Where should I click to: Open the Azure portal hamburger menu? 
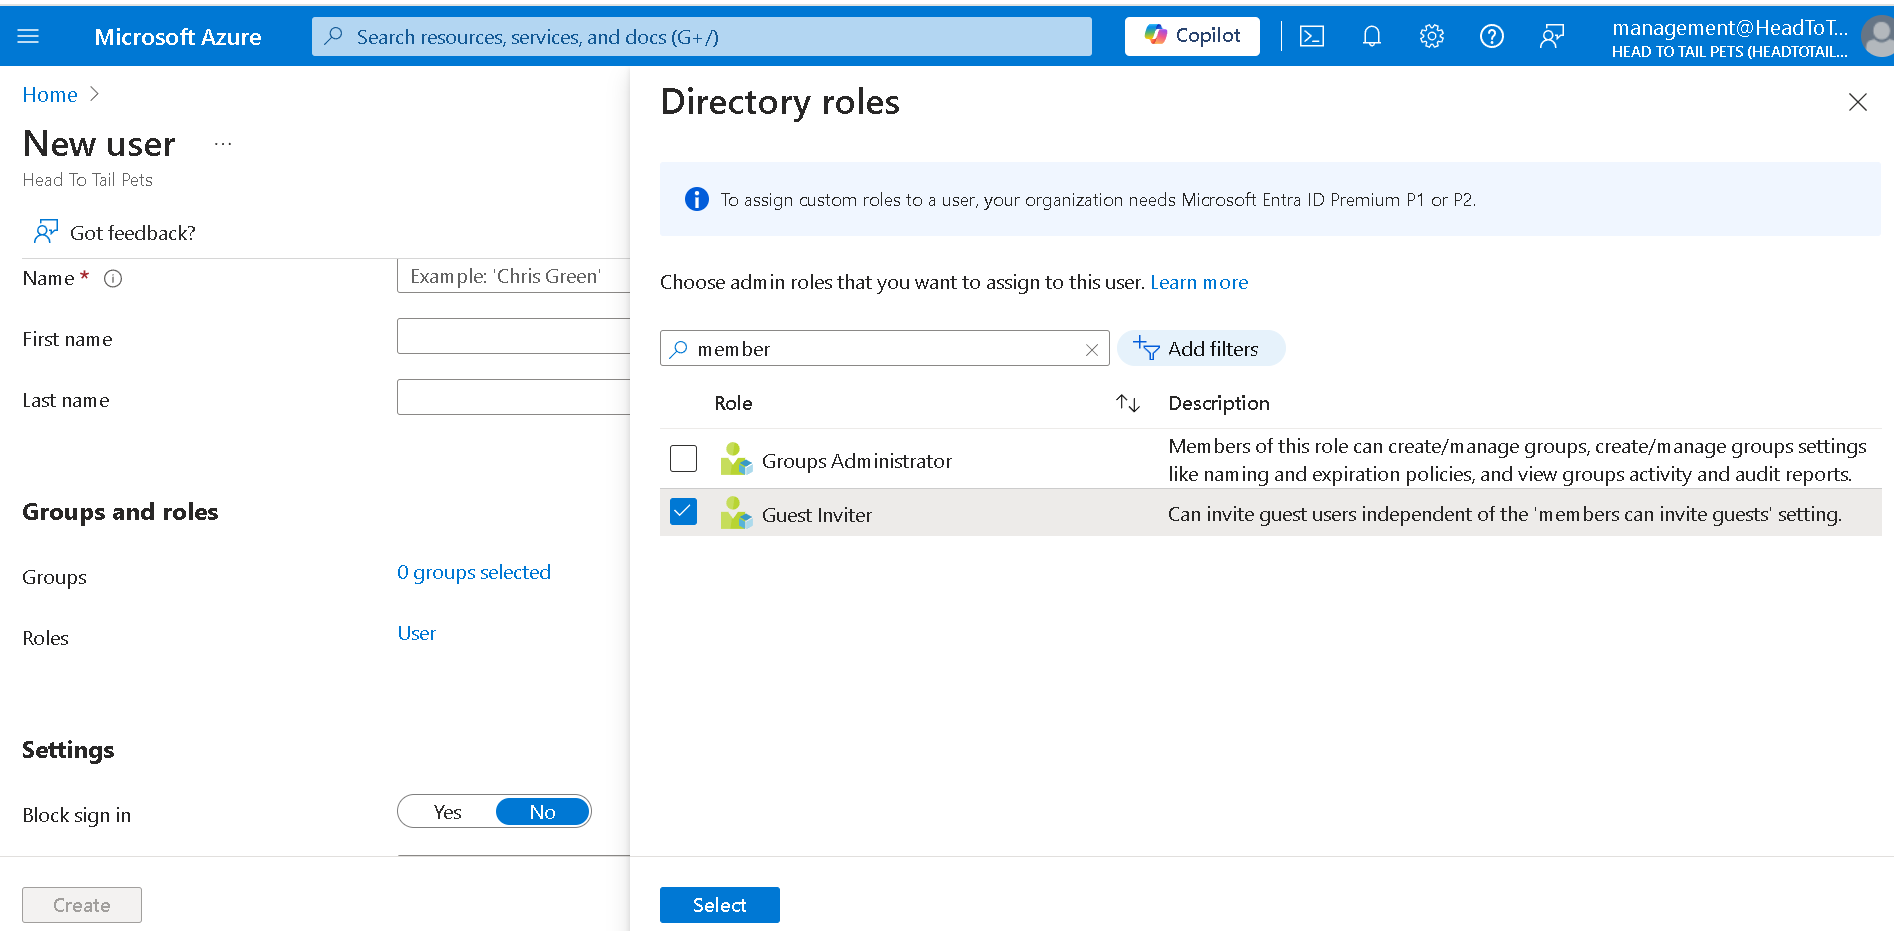[28, 37]
